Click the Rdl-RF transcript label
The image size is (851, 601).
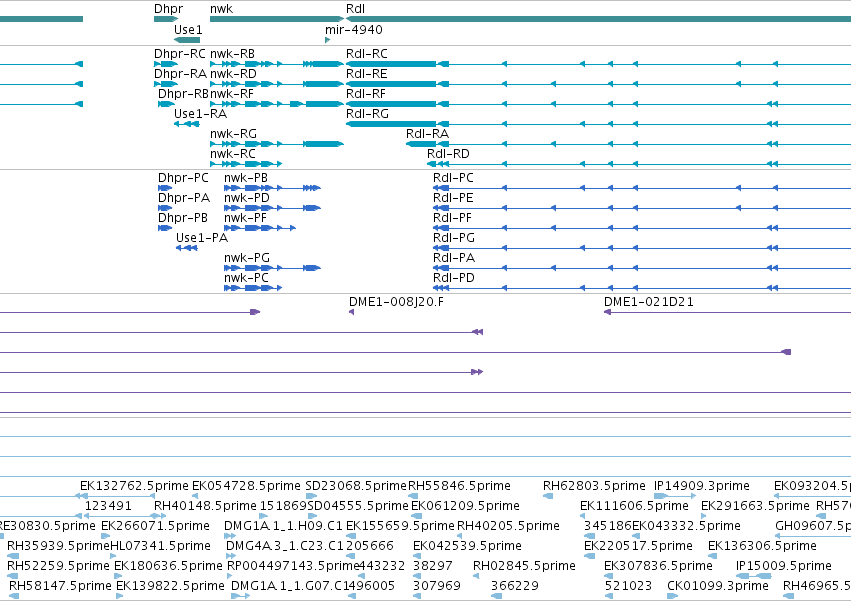366,94
